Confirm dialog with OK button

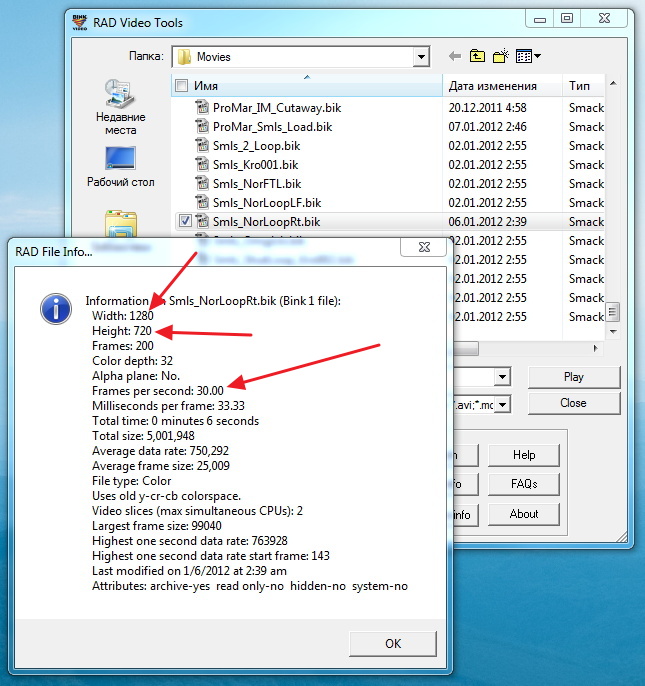click(x=393, y=644)
